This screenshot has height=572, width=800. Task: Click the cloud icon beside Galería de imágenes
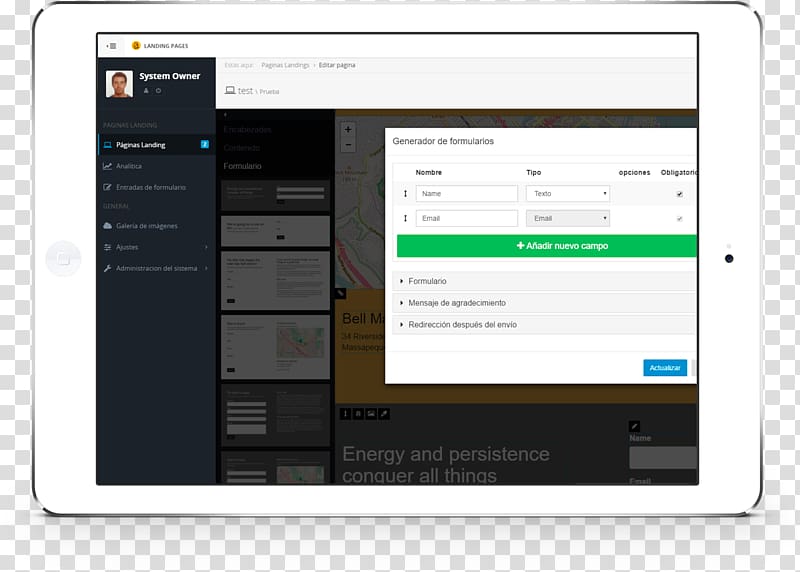pyautogui.click(x=108, y=226)
